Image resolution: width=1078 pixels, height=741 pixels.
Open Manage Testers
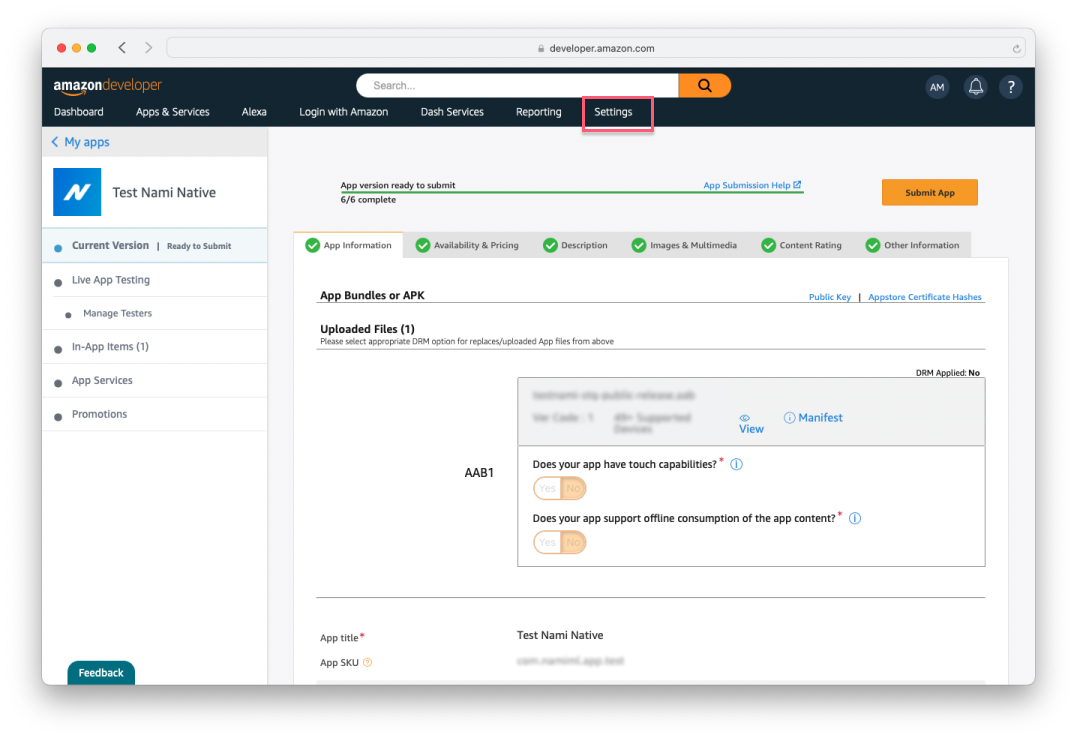click(118, 313)
